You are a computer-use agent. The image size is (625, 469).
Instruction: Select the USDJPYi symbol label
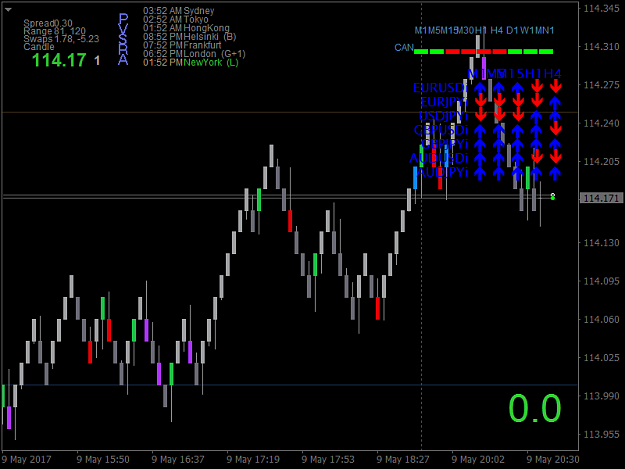point(443,116)
